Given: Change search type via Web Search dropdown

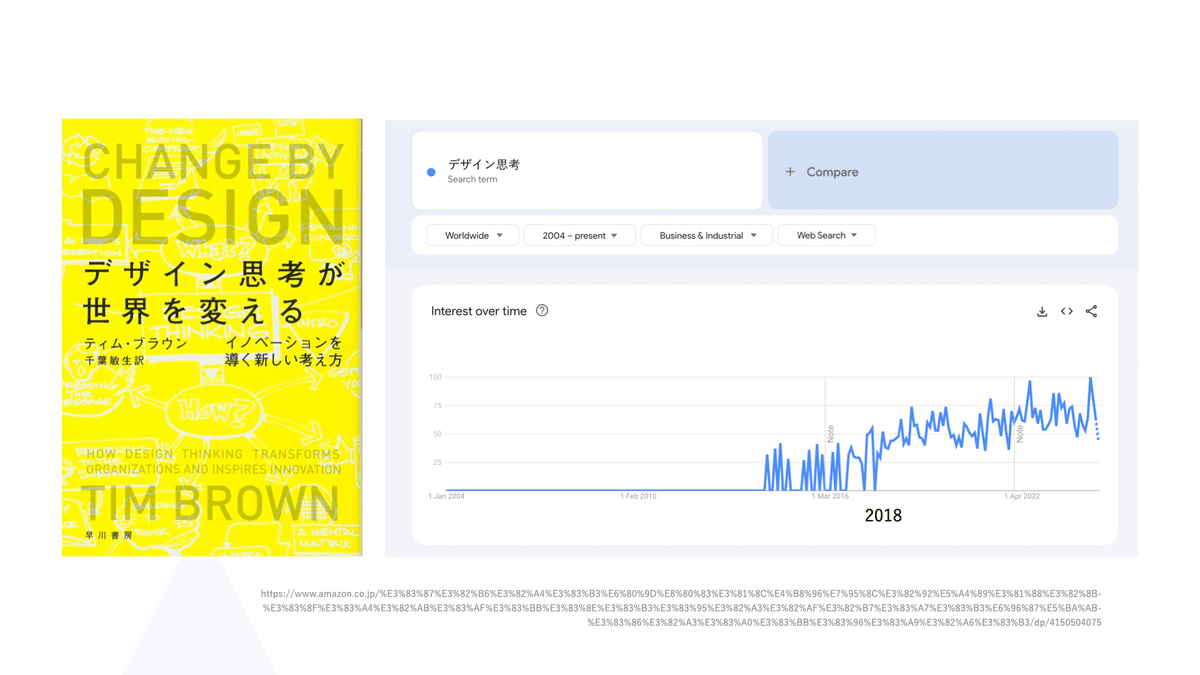Looking at the screenshot, I should coord(826,234).
